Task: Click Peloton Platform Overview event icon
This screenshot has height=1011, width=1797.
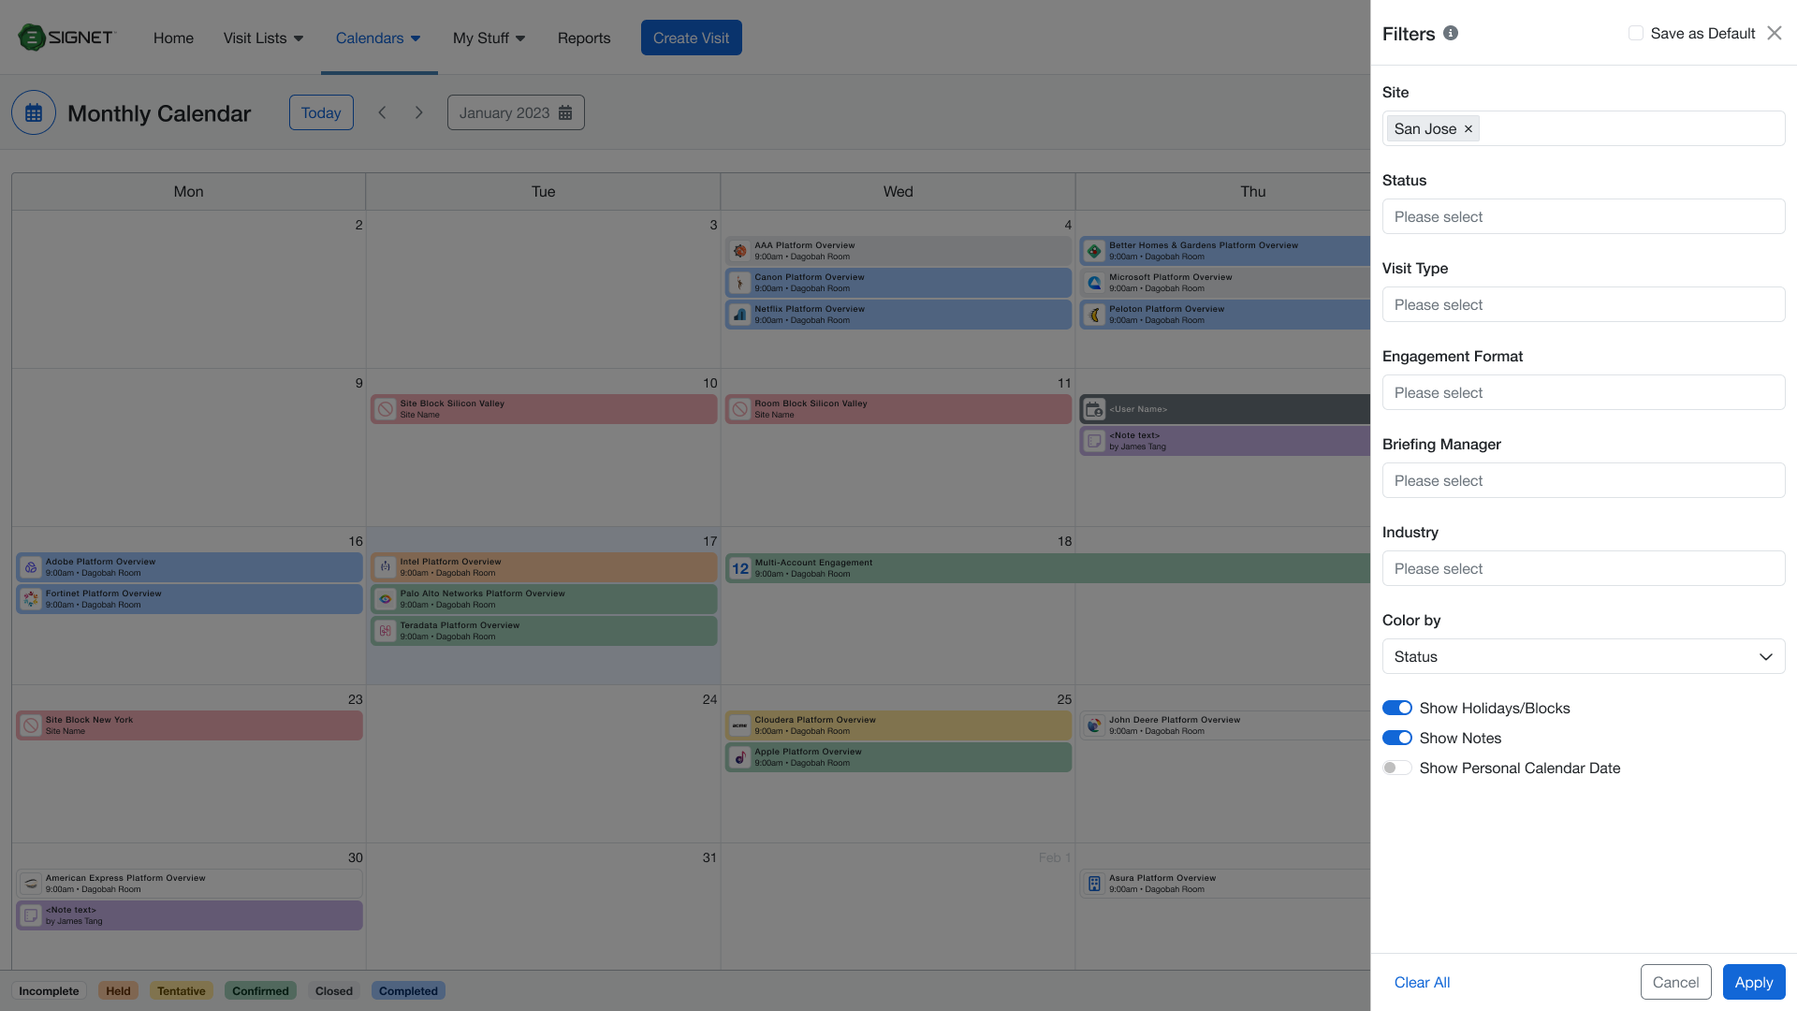Action: 1094,315
